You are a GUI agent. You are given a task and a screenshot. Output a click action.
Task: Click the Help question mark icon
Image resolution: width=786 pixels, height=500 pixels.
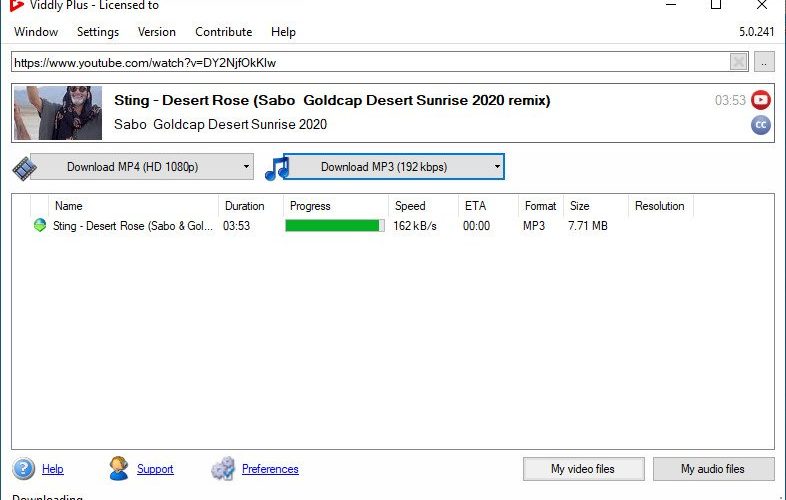click(x=24, y=469)
